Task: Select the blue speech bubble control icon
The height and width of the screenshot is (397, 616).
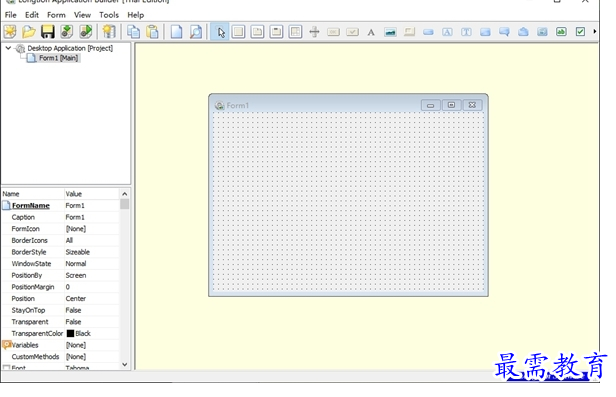Action: point(504,32)
